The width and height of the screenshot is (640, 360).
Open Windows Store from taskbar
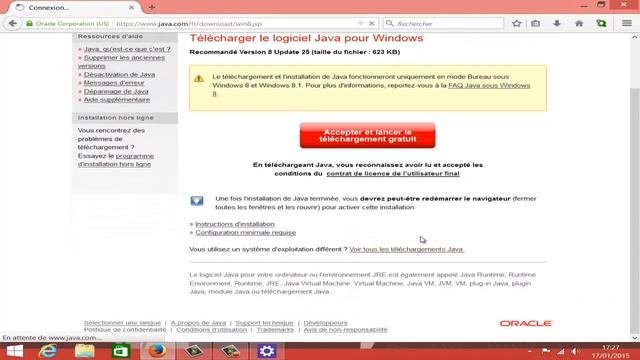(121, 351)
